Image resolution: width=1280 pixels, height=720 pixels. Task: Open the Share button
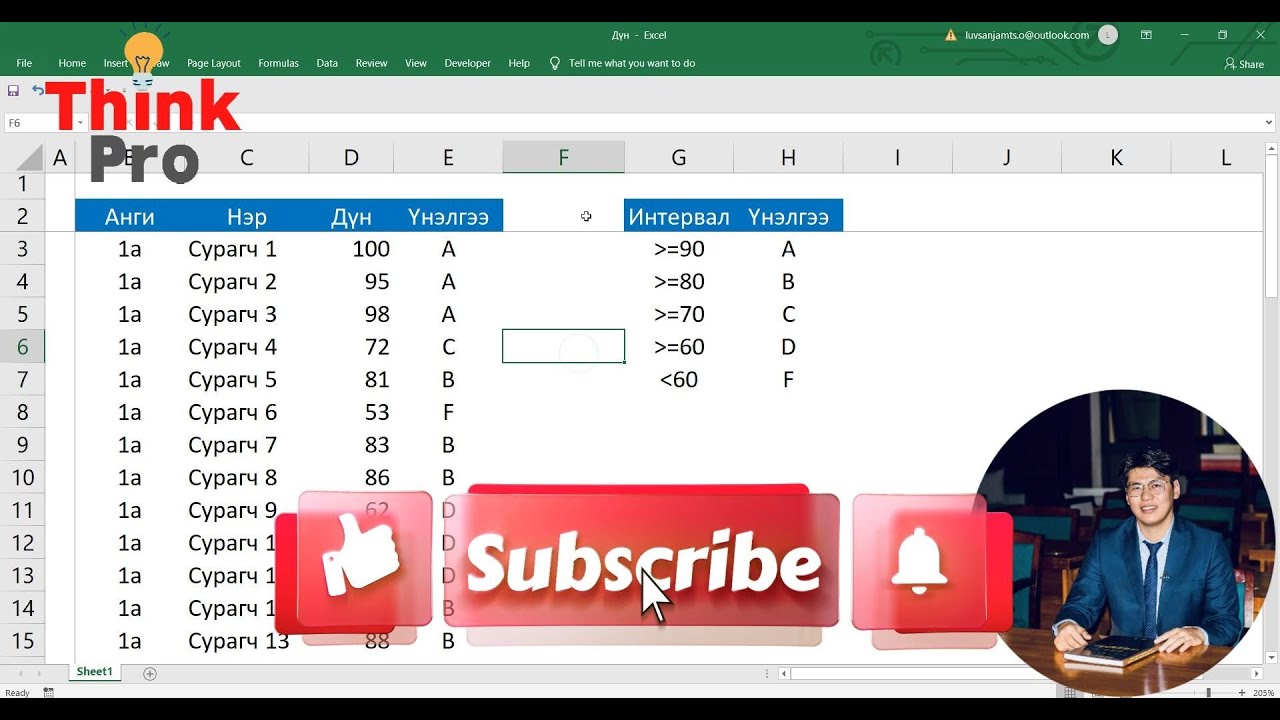coord(1244,63)
